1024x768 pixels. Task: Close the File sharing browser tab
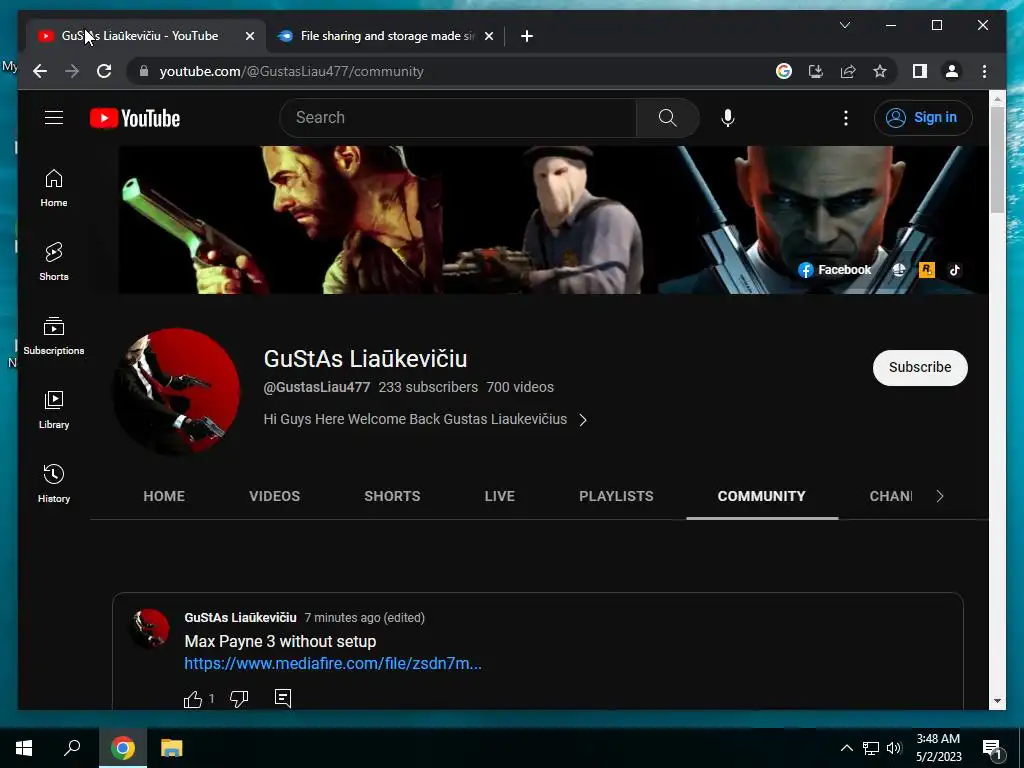click(x=488, y=36)
